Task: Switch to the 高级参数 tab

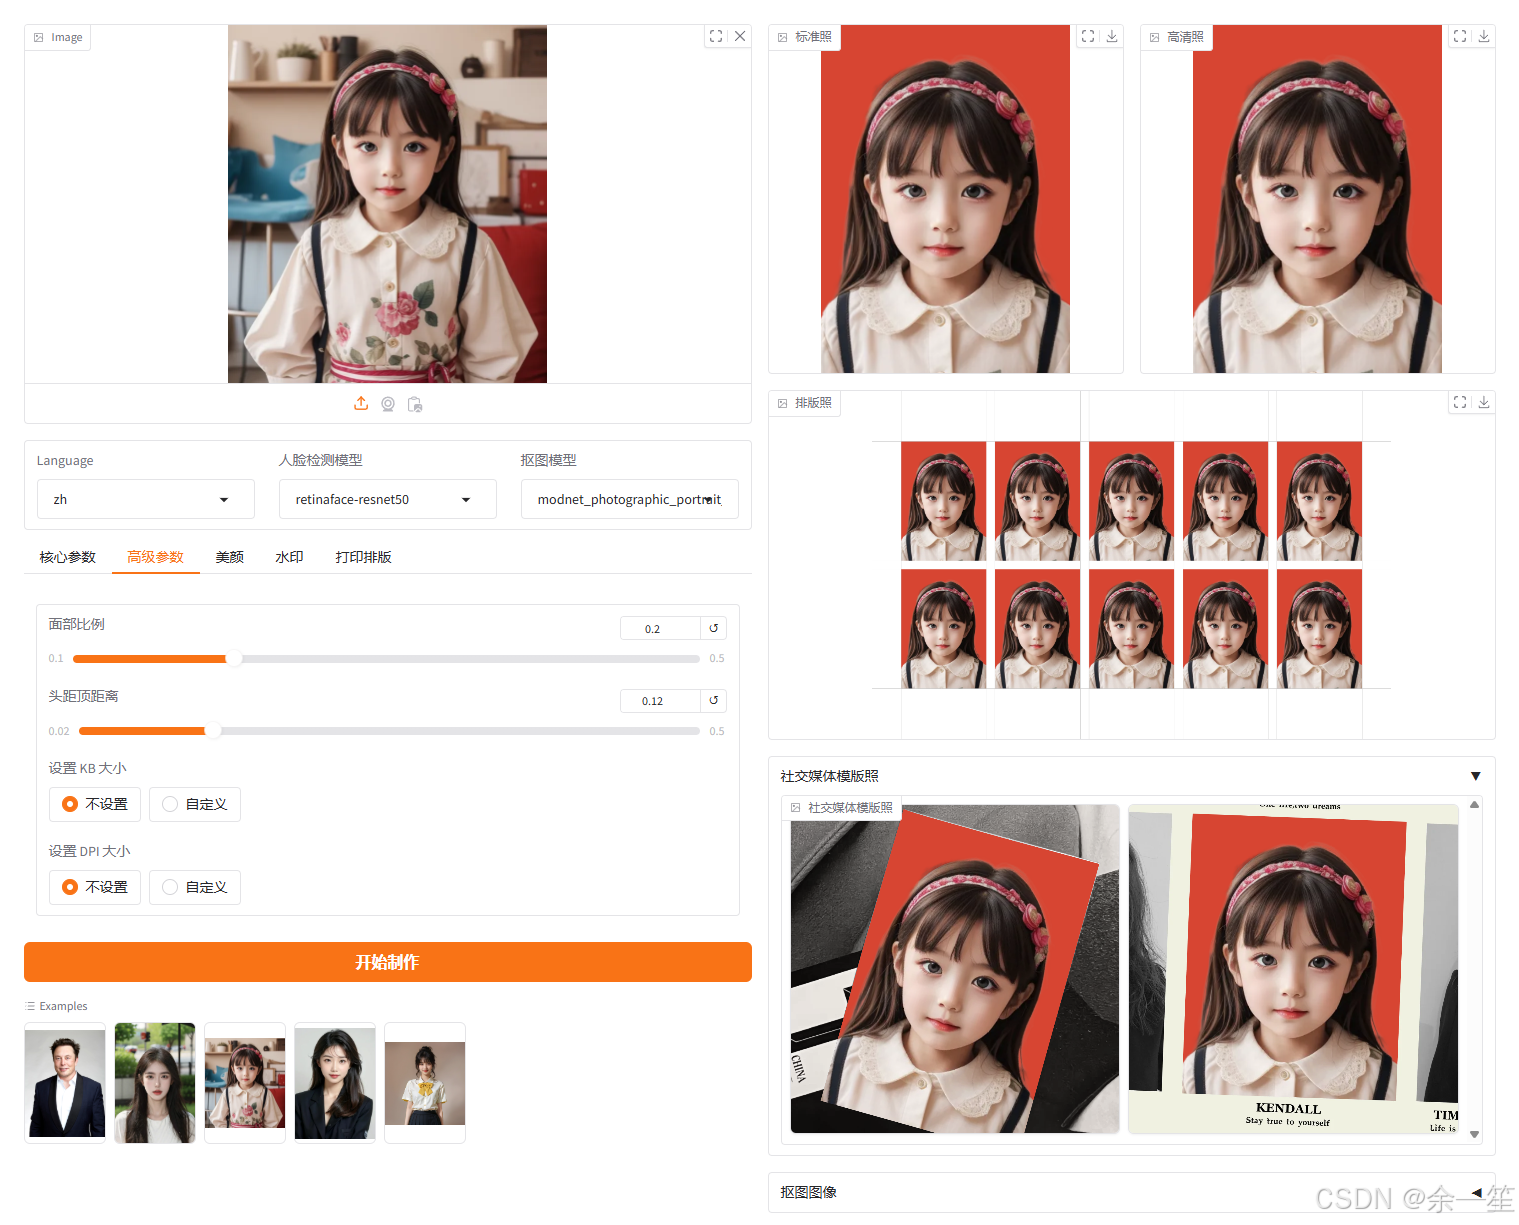Action: coord(156,557)
